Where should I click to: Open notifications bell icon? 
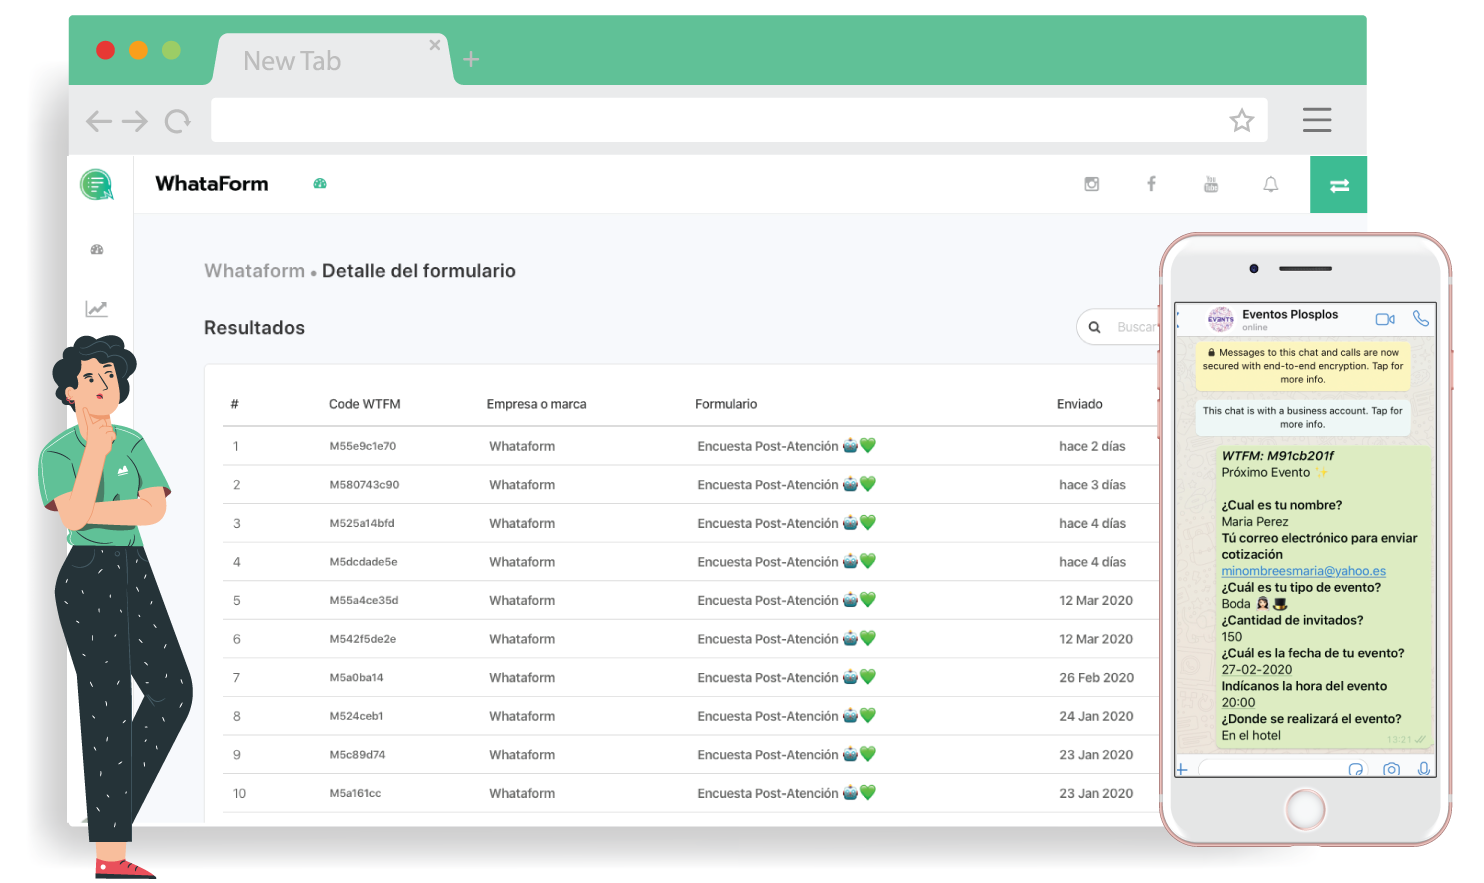point(1271,184)
